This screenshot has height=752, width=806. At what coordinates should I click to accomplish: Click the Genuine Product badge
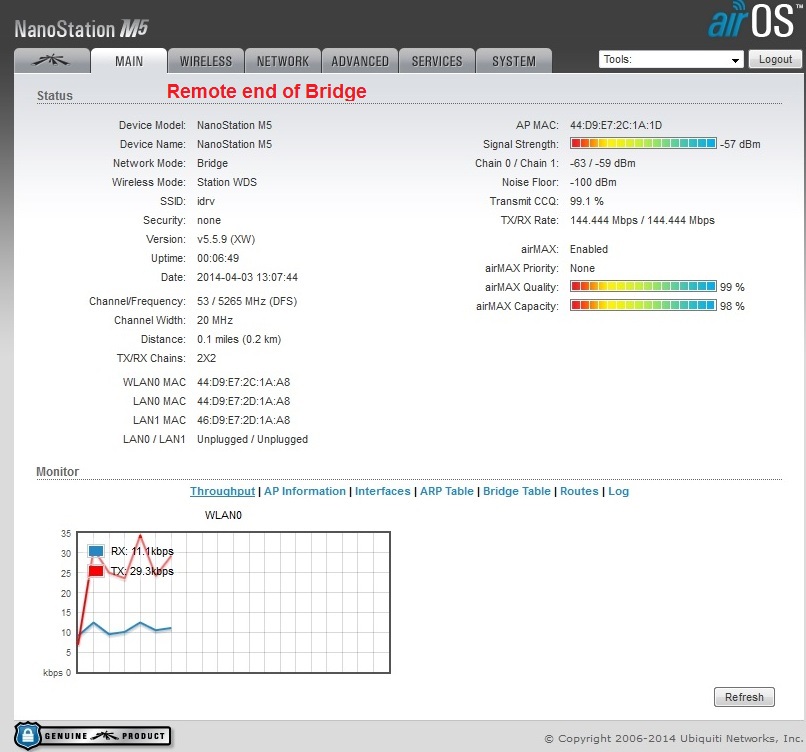coord(93,735)
